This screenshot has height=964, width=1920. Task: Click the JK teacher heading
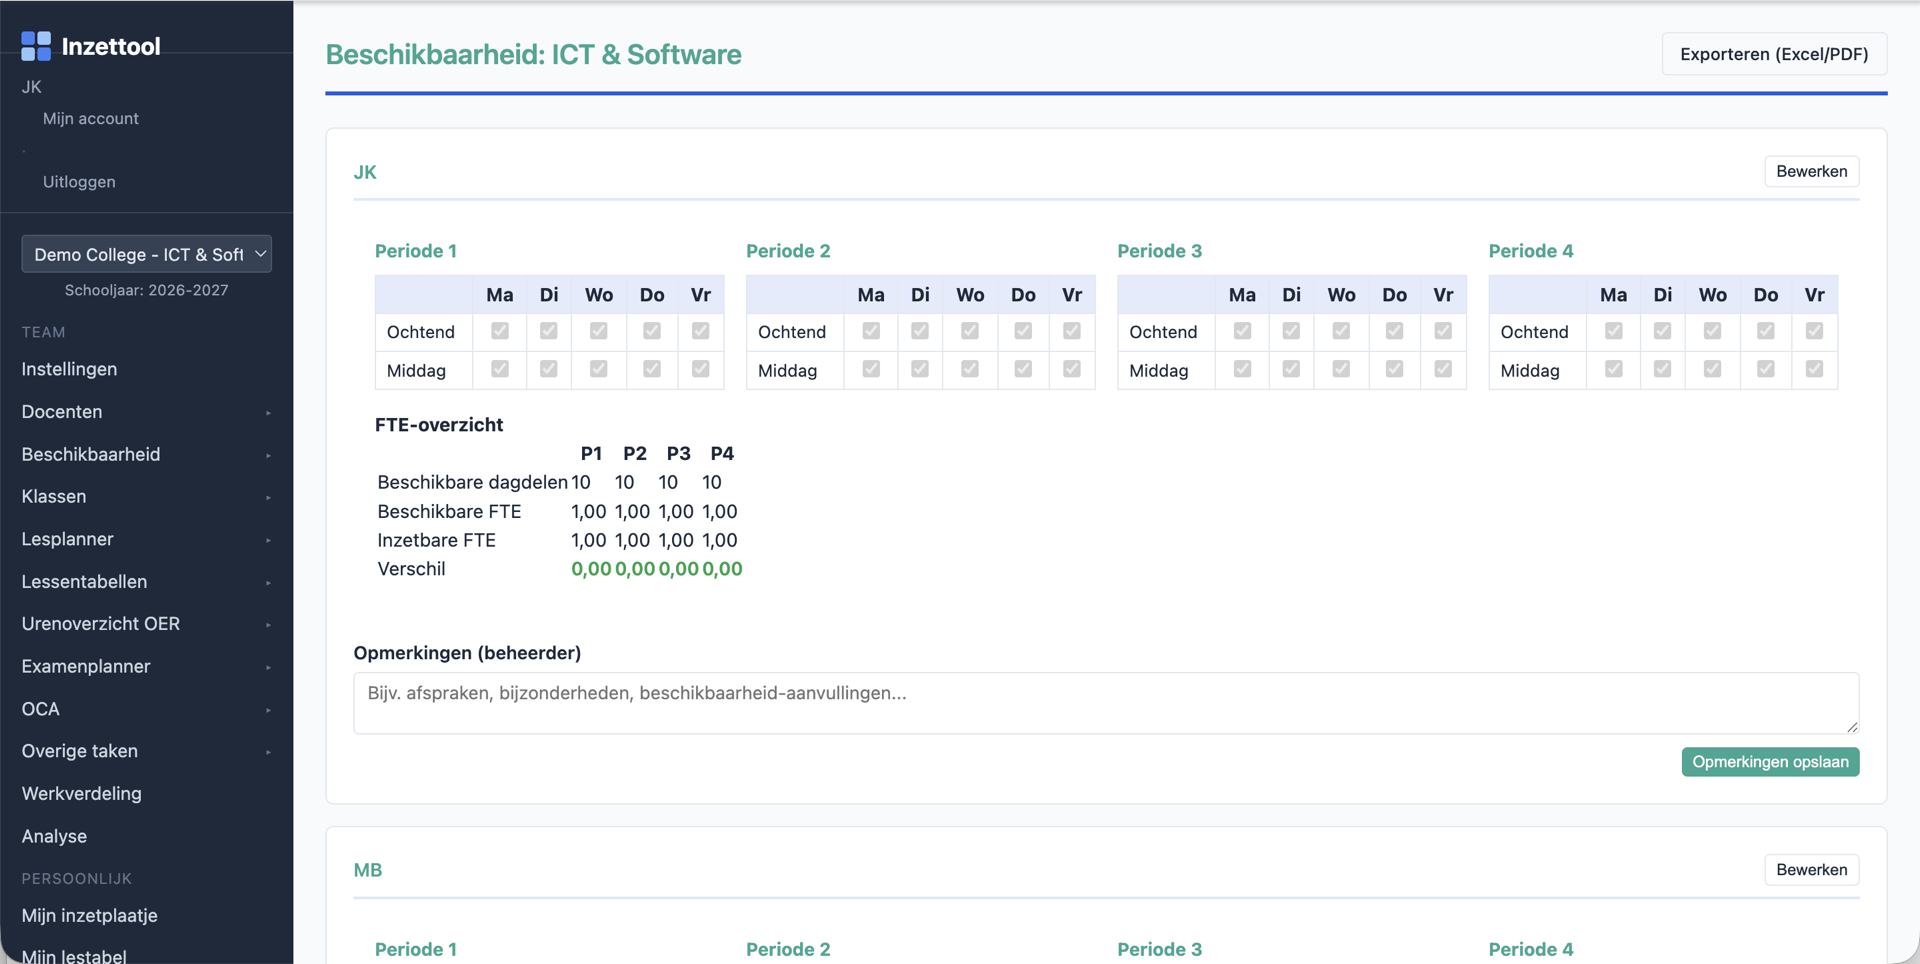tap(365, 172)
